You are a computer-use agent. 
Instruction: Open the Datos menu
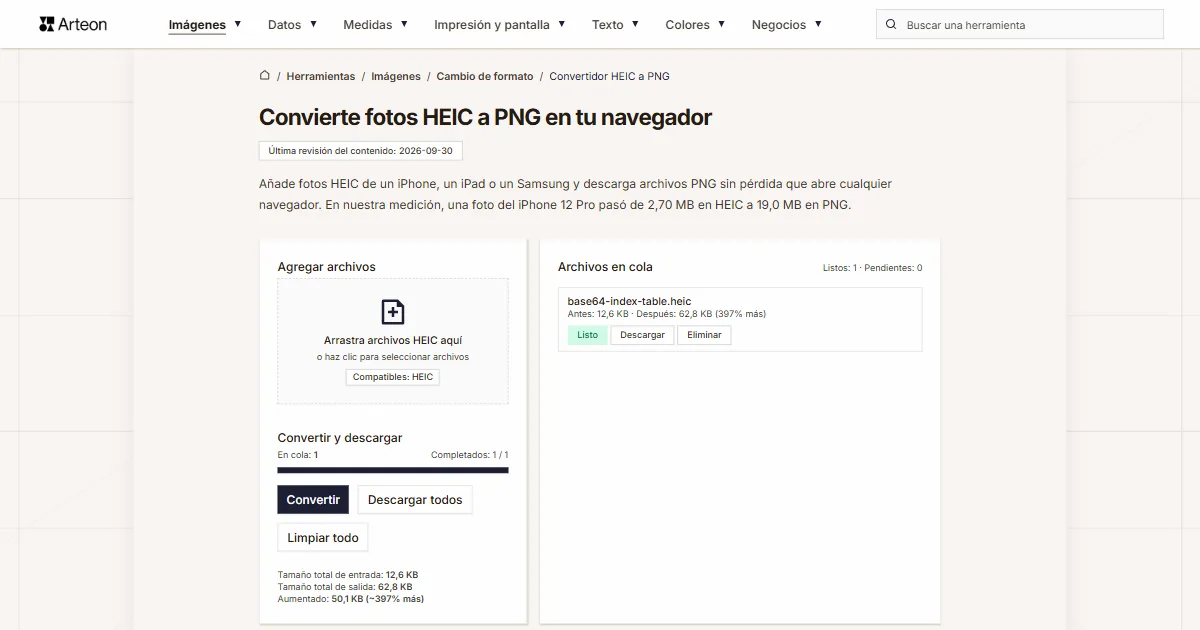pos(293,24)
